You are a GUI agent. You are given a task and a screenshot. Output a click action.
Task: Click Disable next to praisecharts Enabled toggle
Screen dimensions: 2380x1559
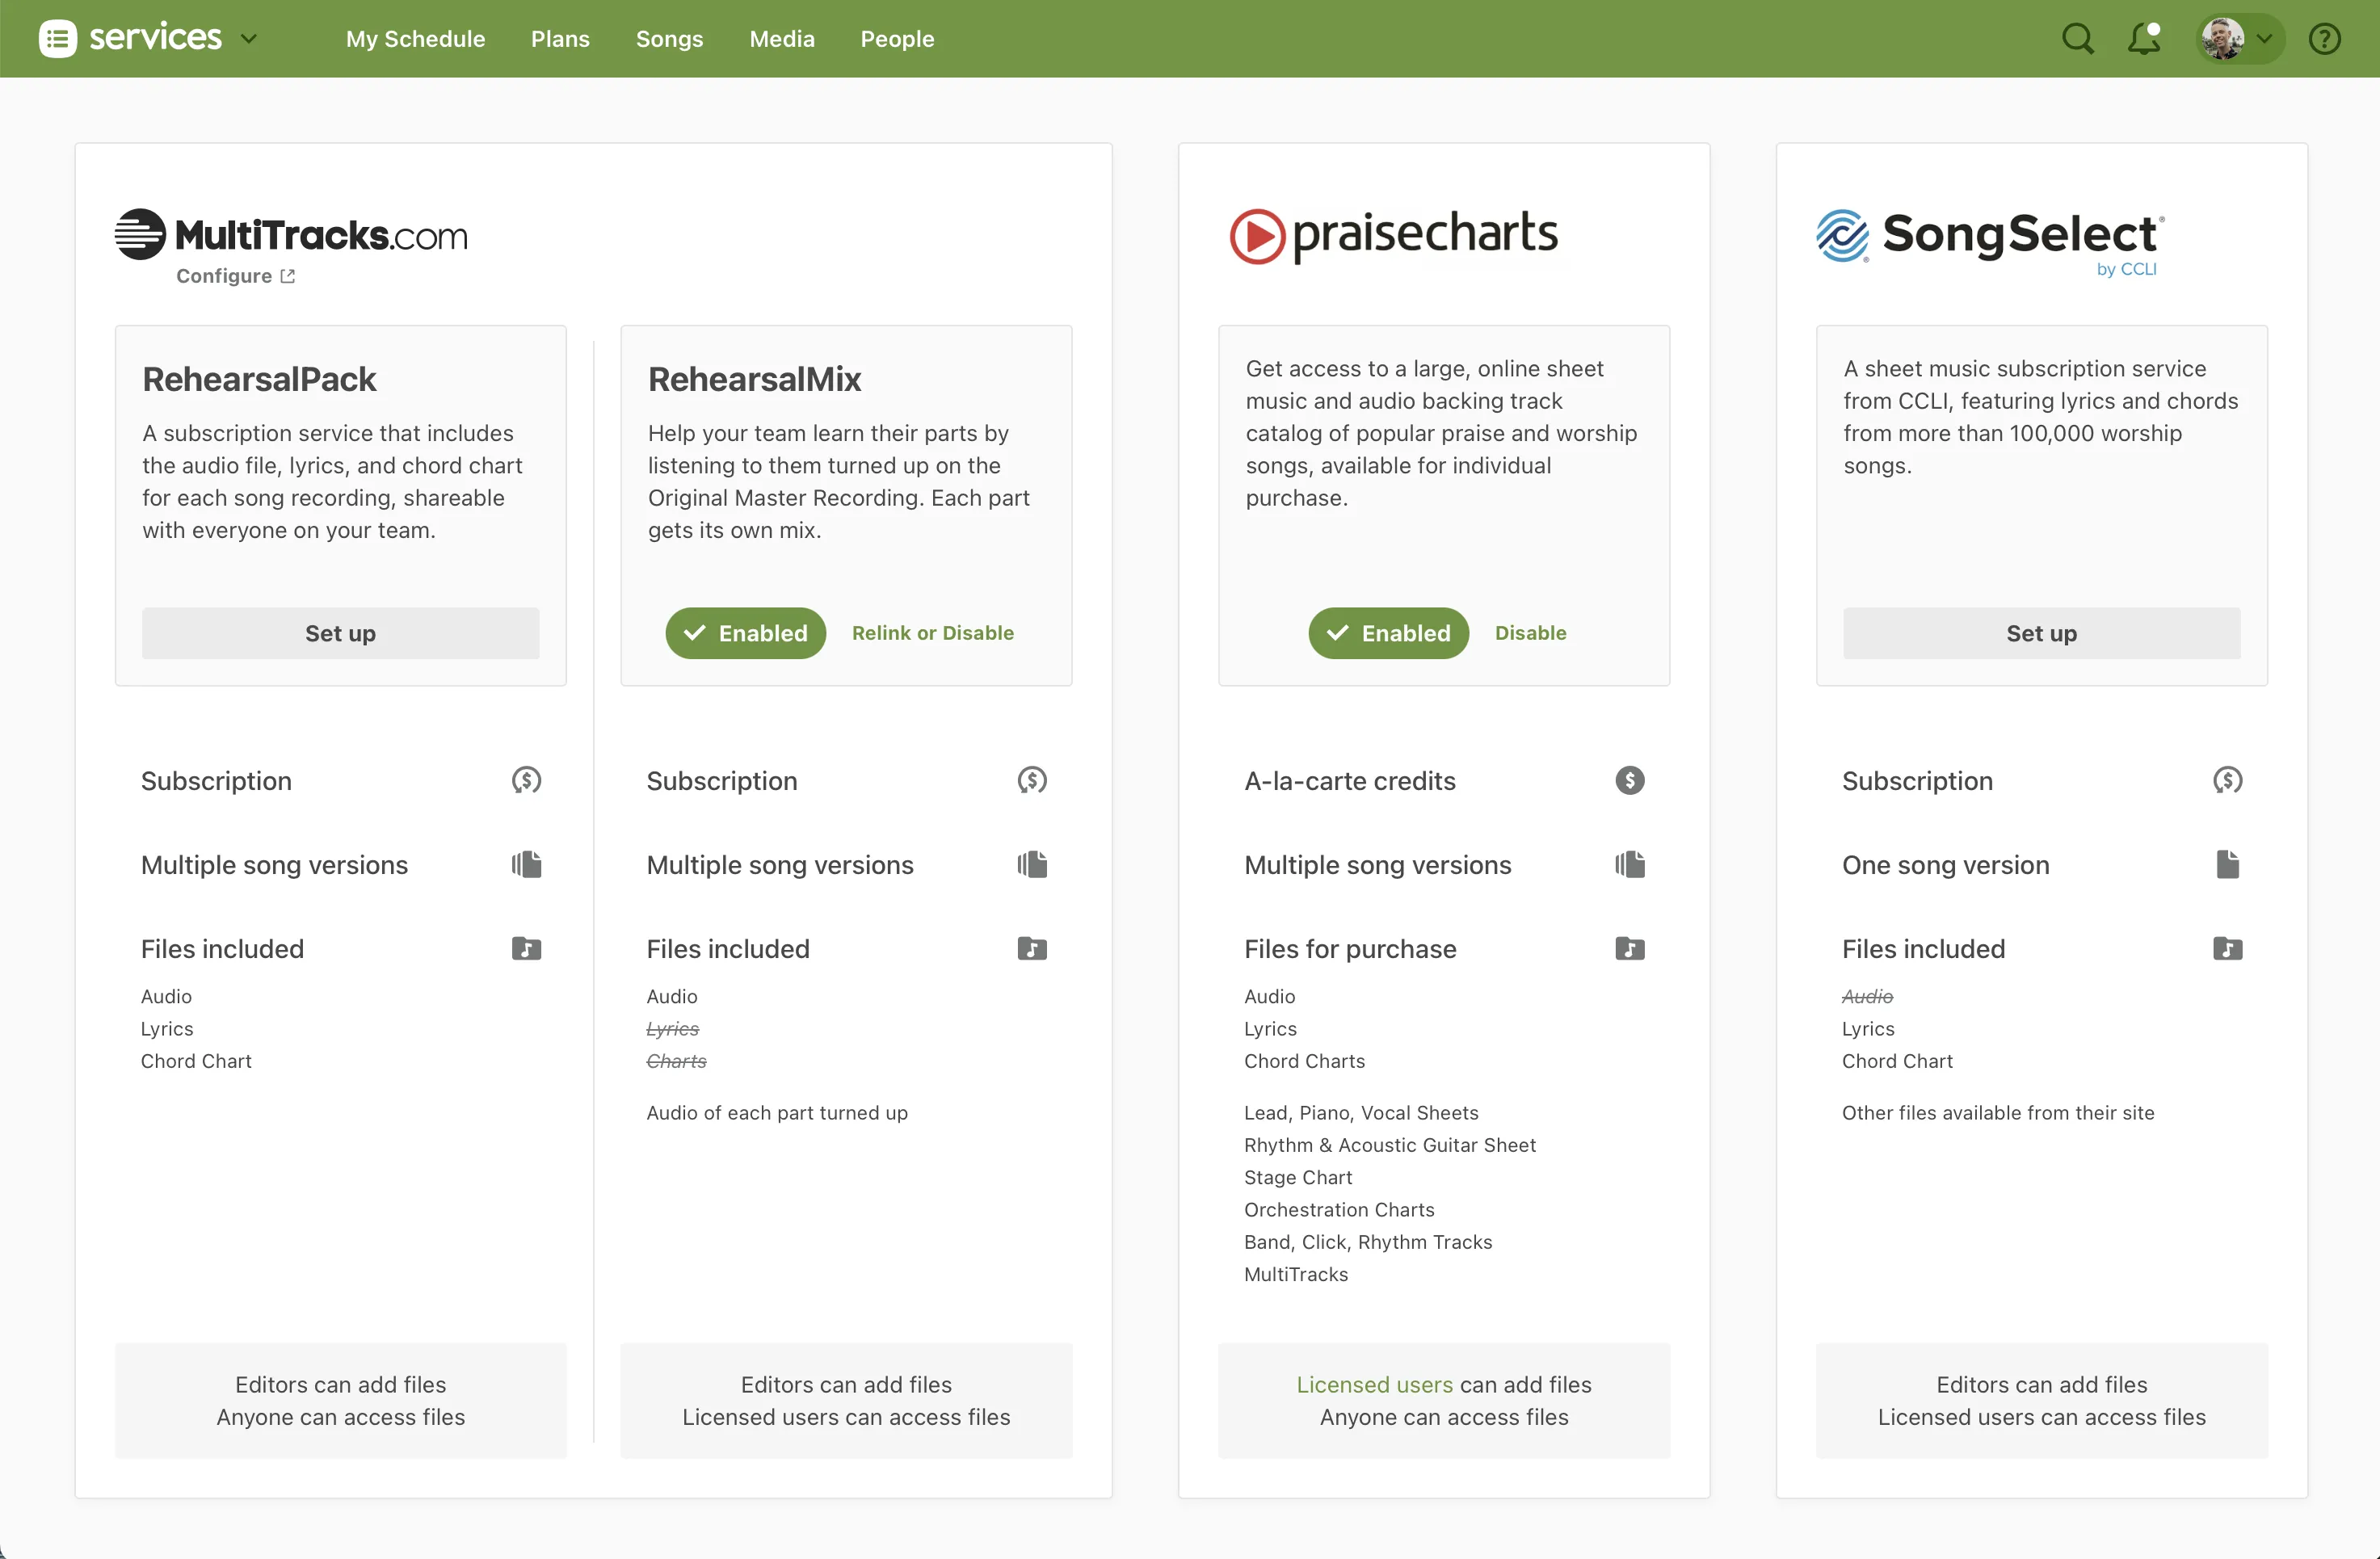click(x=1530, y=632)
